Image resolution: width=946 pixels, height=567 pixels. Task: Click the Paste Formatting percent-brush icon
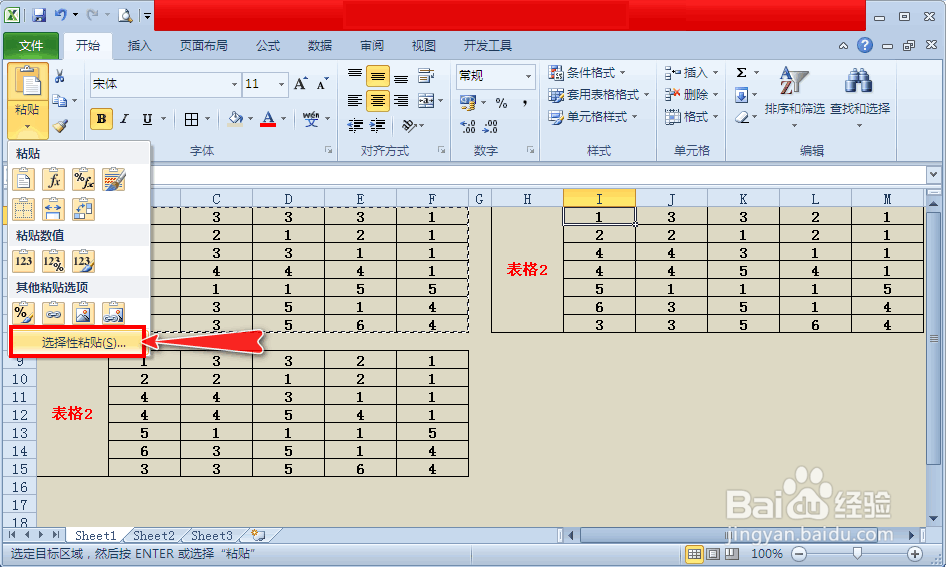pyautogui.click(x=24, y=313)
